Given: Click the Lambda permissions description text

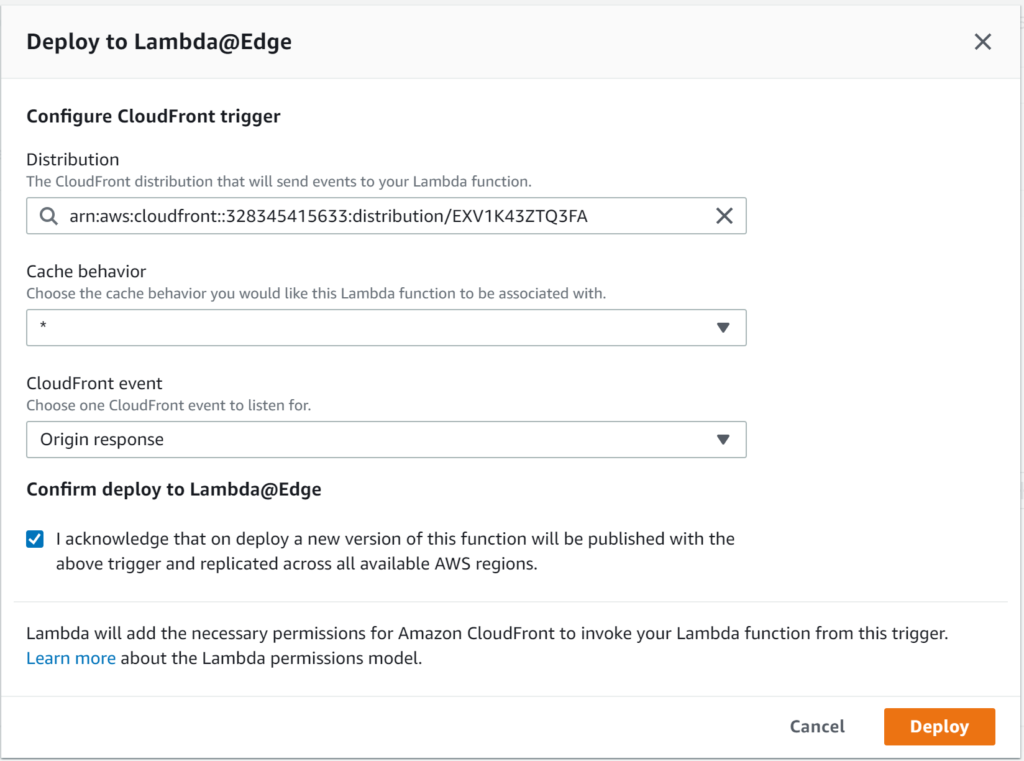Looking at the screenshot, I should click(486, 634).
